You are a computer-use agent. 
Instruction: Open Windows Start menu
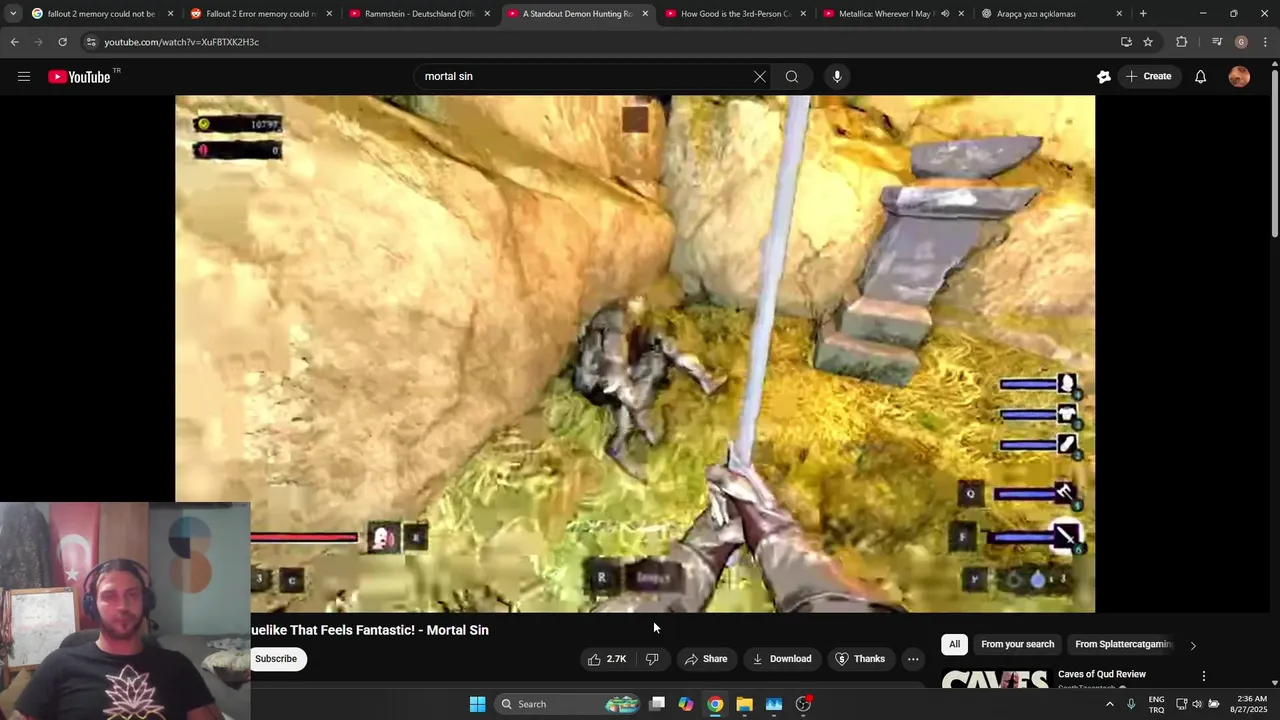pyautogui.click(x=477, y=704)
